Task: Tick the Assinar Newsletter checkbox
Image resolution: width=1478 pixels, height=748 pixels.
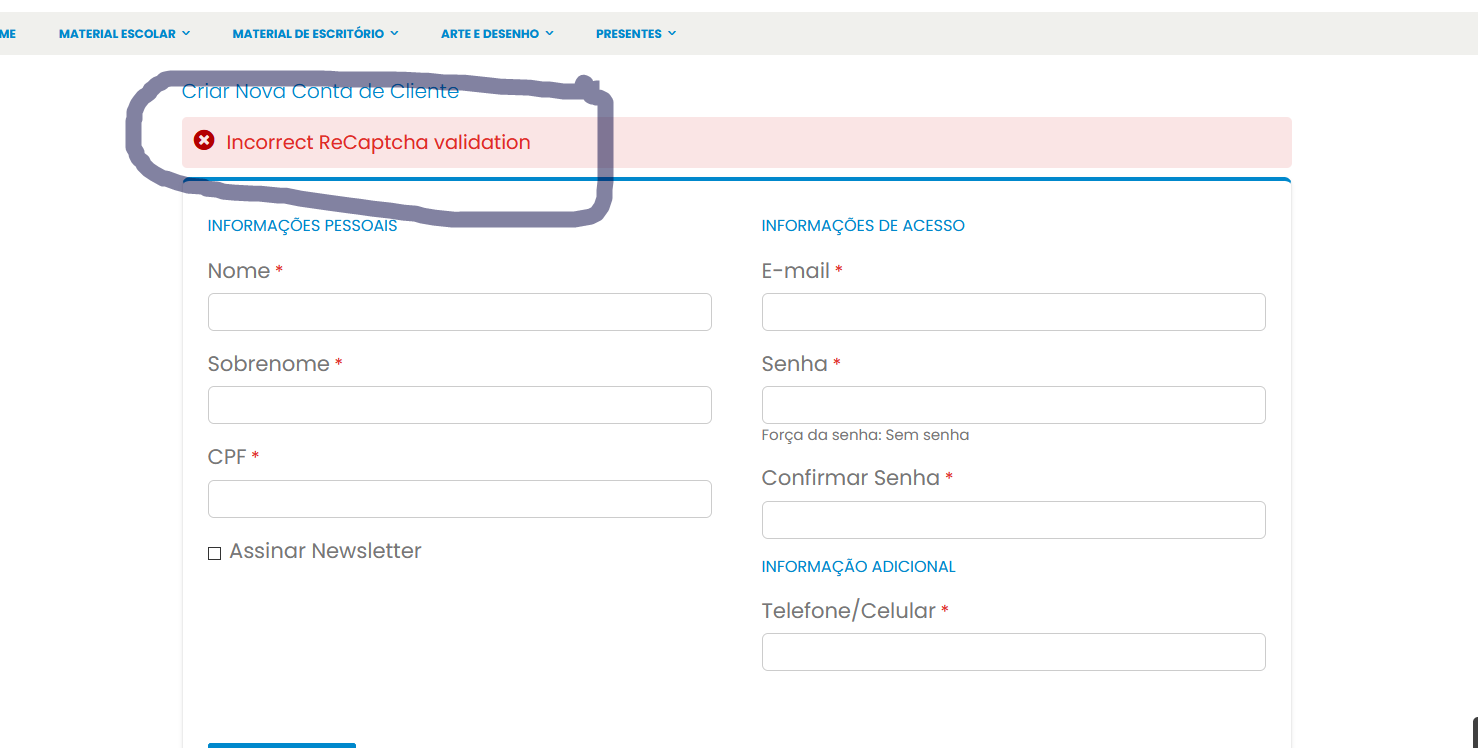Action: (x=214, y=553)
